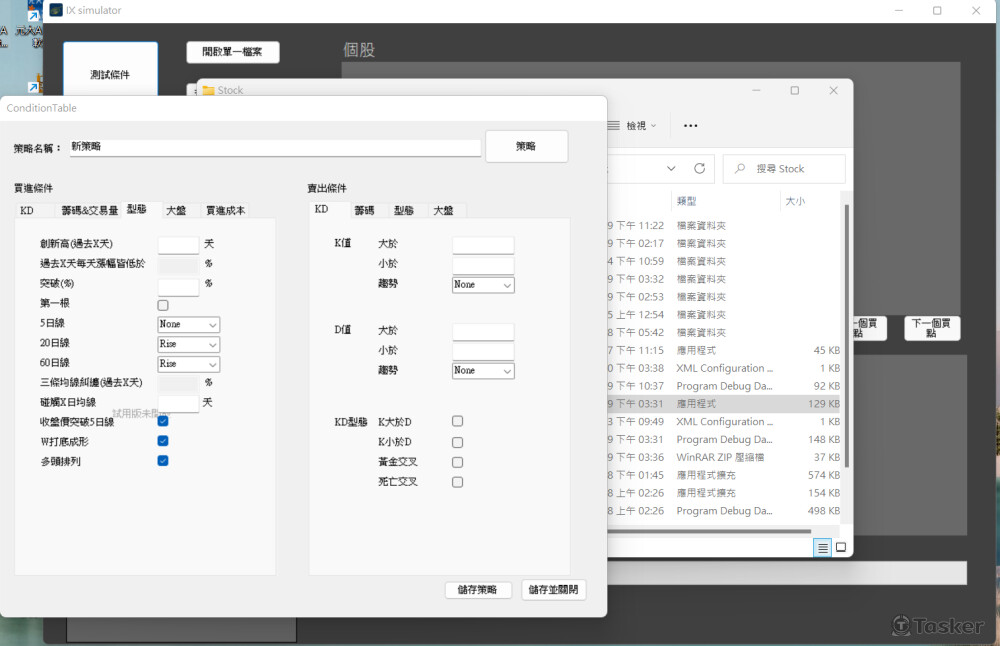Expand the address bar history chevron
Image resolution: width=1000 pixels, height=646 pixels.
[x=671, y=168]
